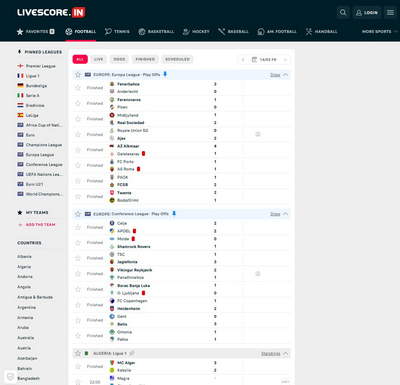This screenshot has width=400, height=385.
Task: Star the Gent vs Betis match
Action: 78,320
